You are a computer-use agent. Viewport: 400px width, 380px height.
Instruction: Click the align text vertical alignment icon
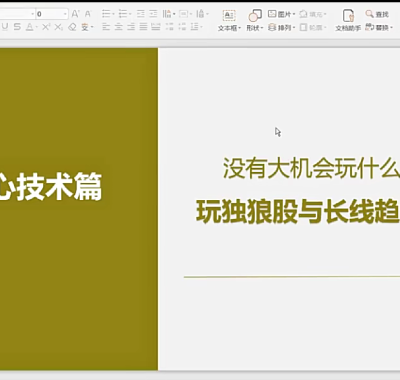(x=183, y=14)
